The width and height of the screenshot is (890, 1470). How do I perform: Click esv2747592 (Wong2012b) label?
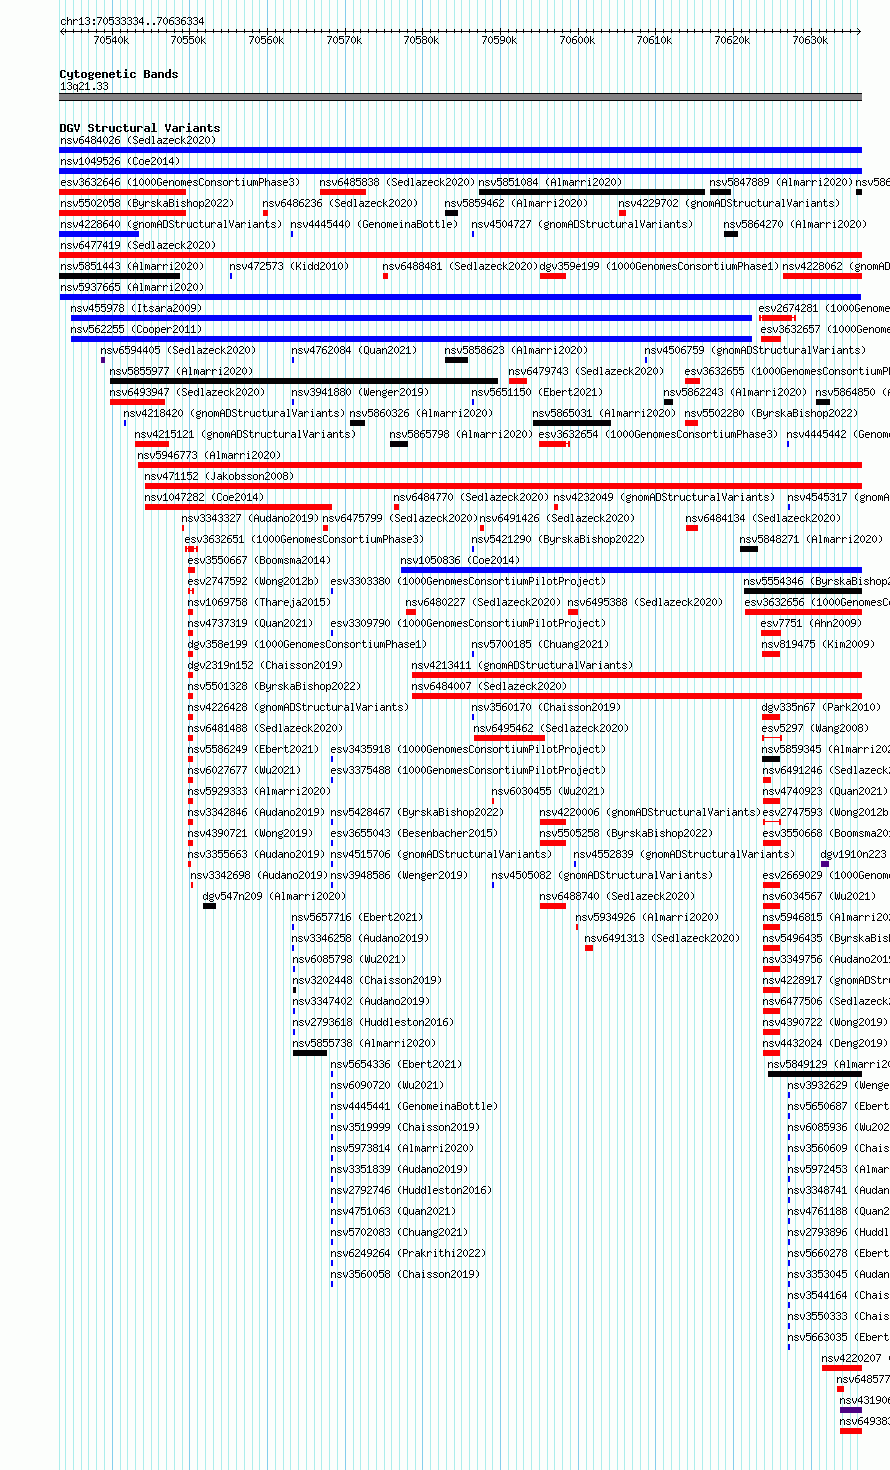pyautogui.click(x=253, y=581)
